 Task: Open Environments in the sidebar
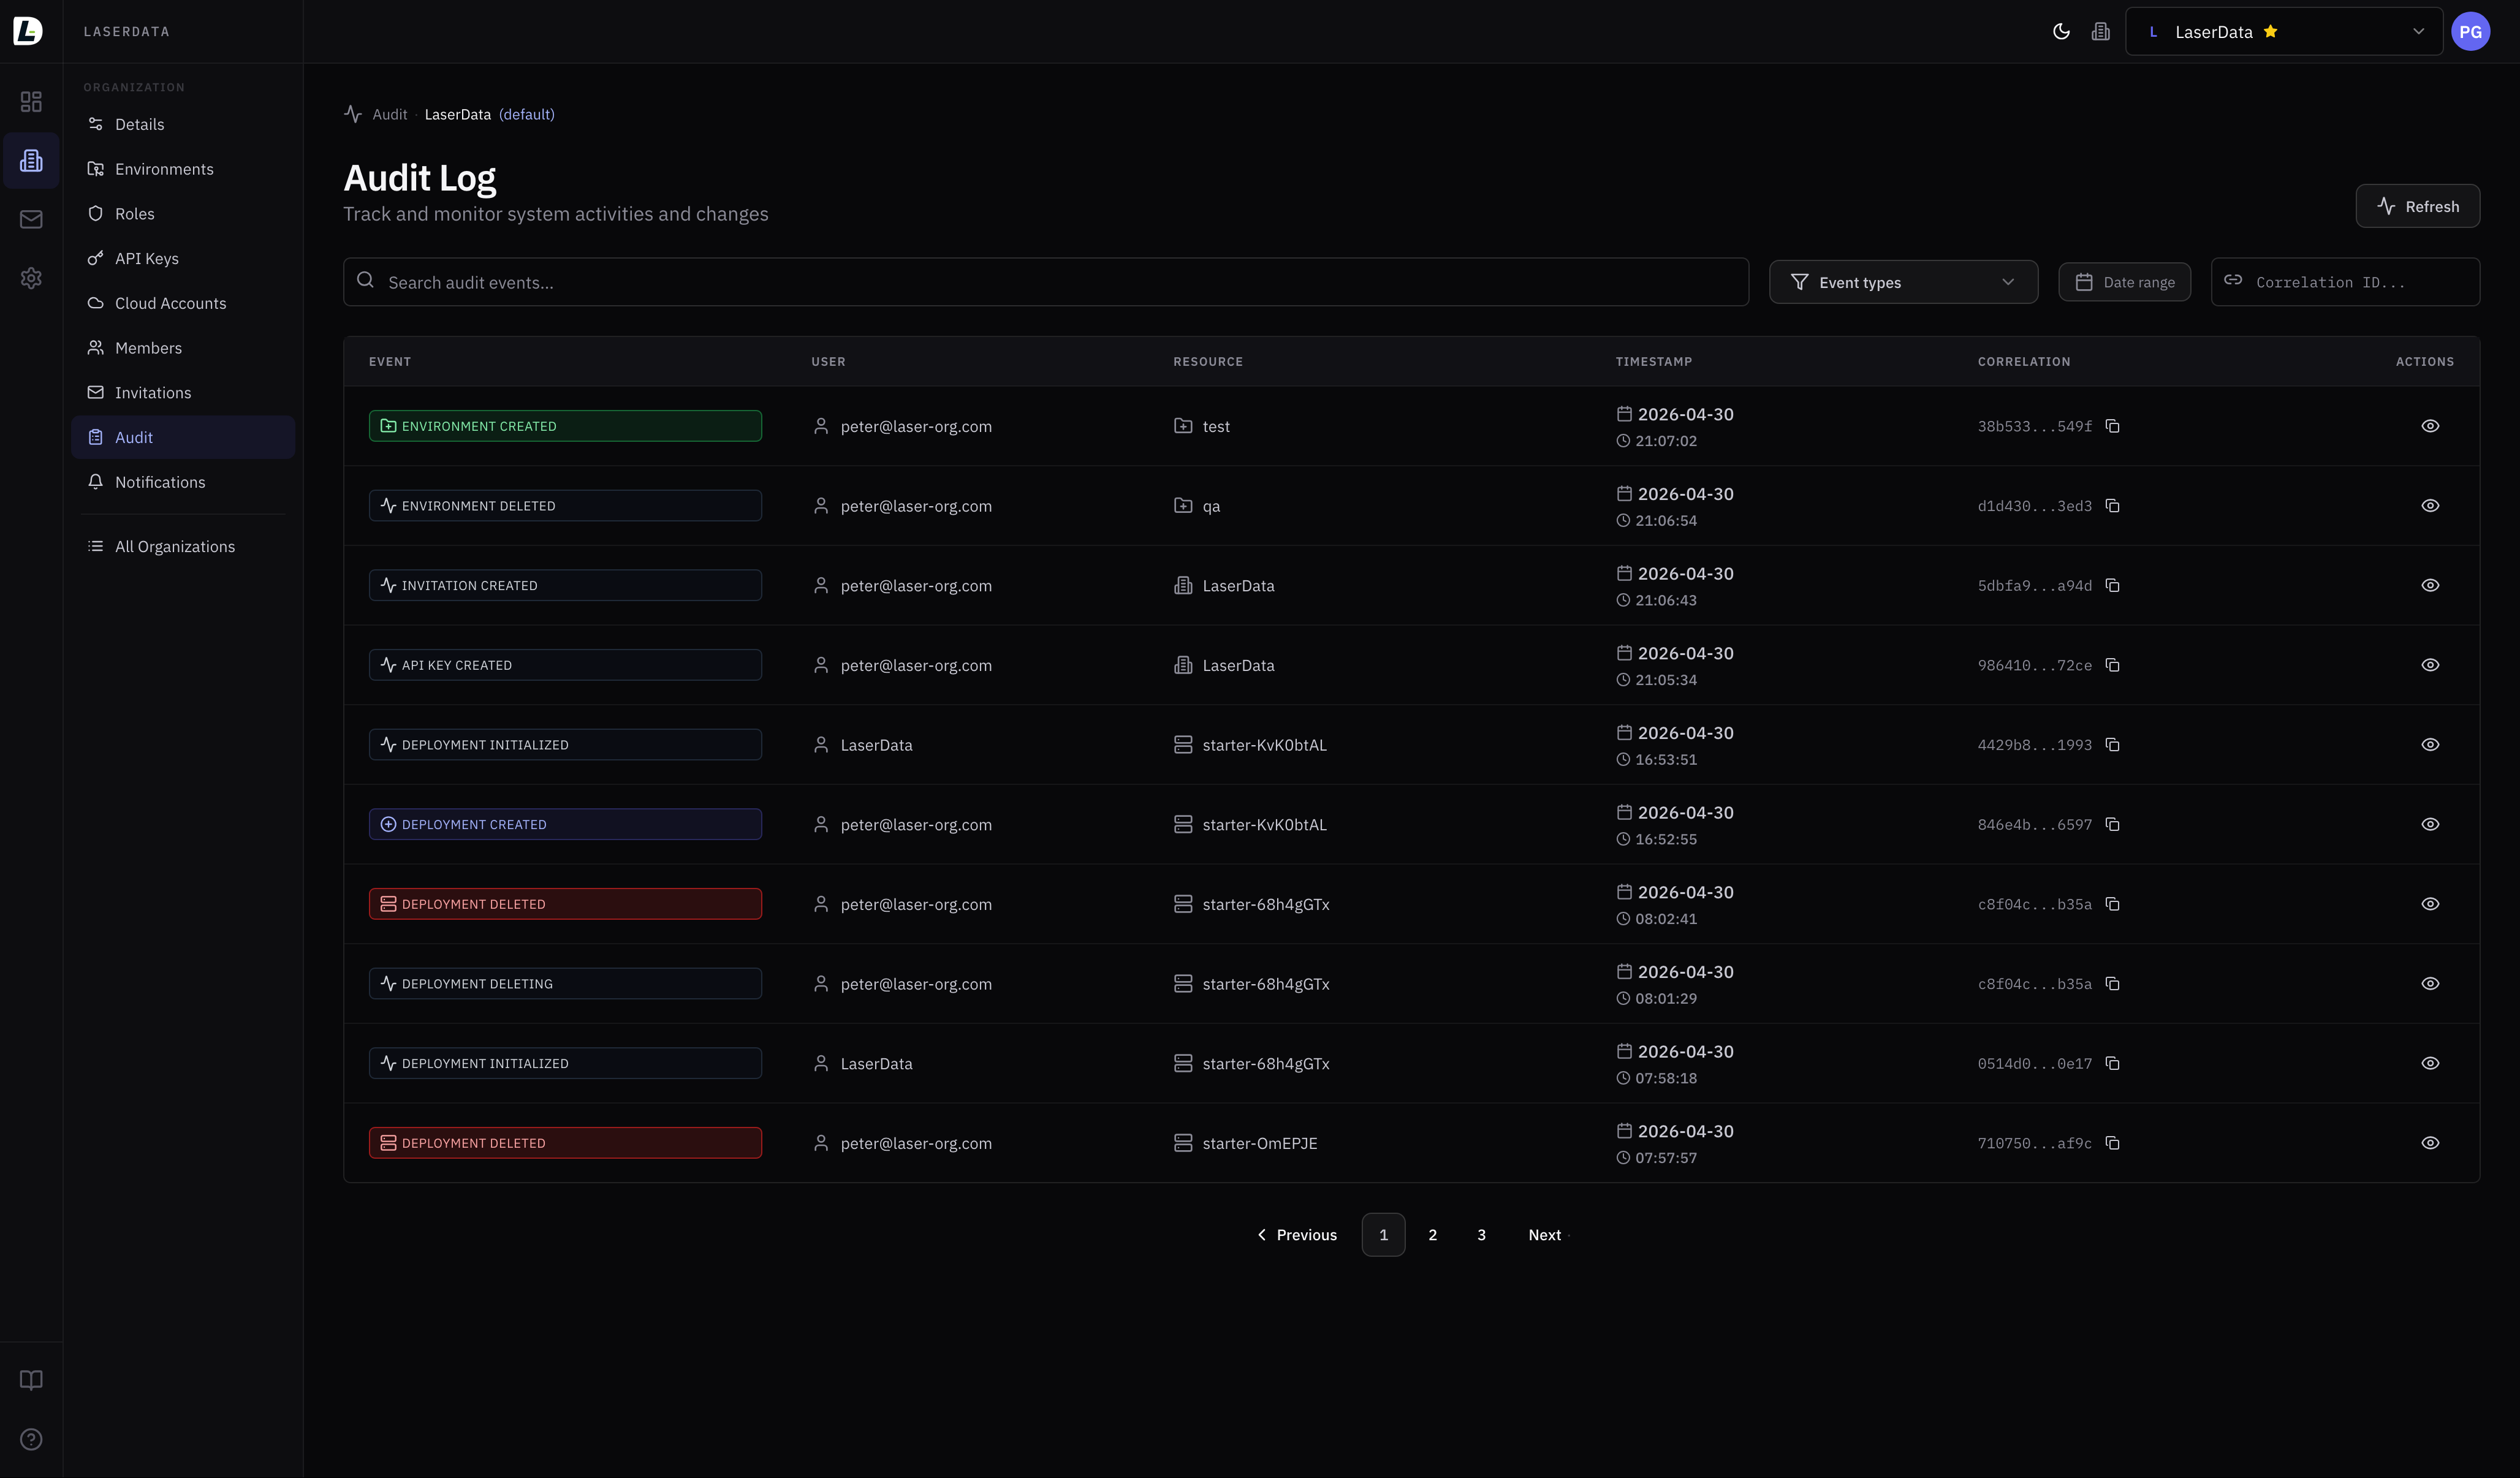tap(183, 169)
